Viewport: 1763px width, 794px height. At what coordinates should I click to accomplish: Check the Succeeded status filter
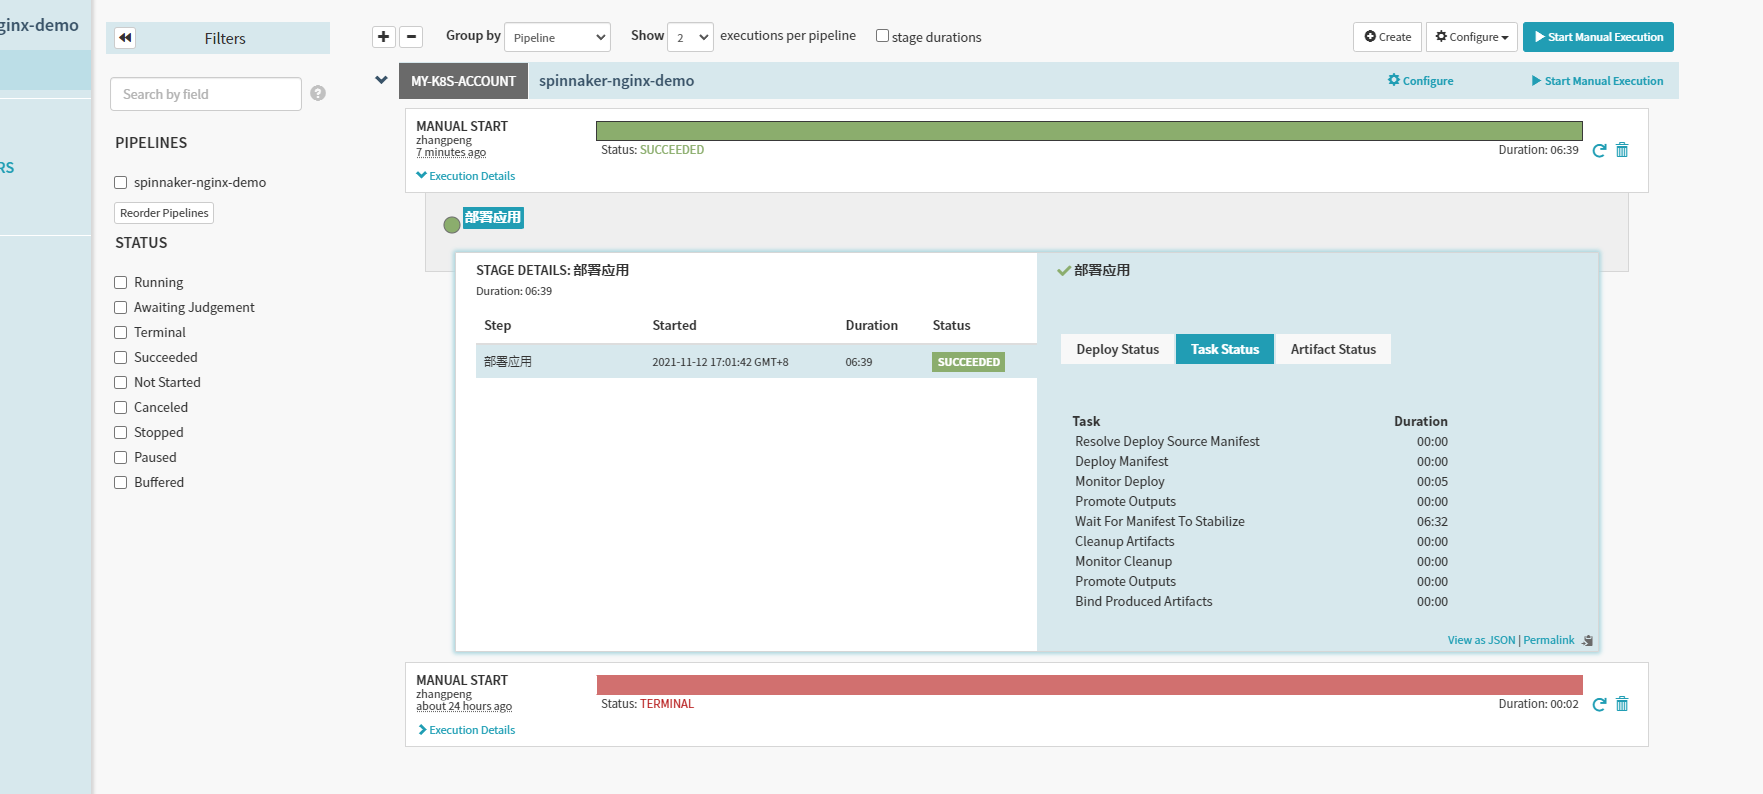121,358
